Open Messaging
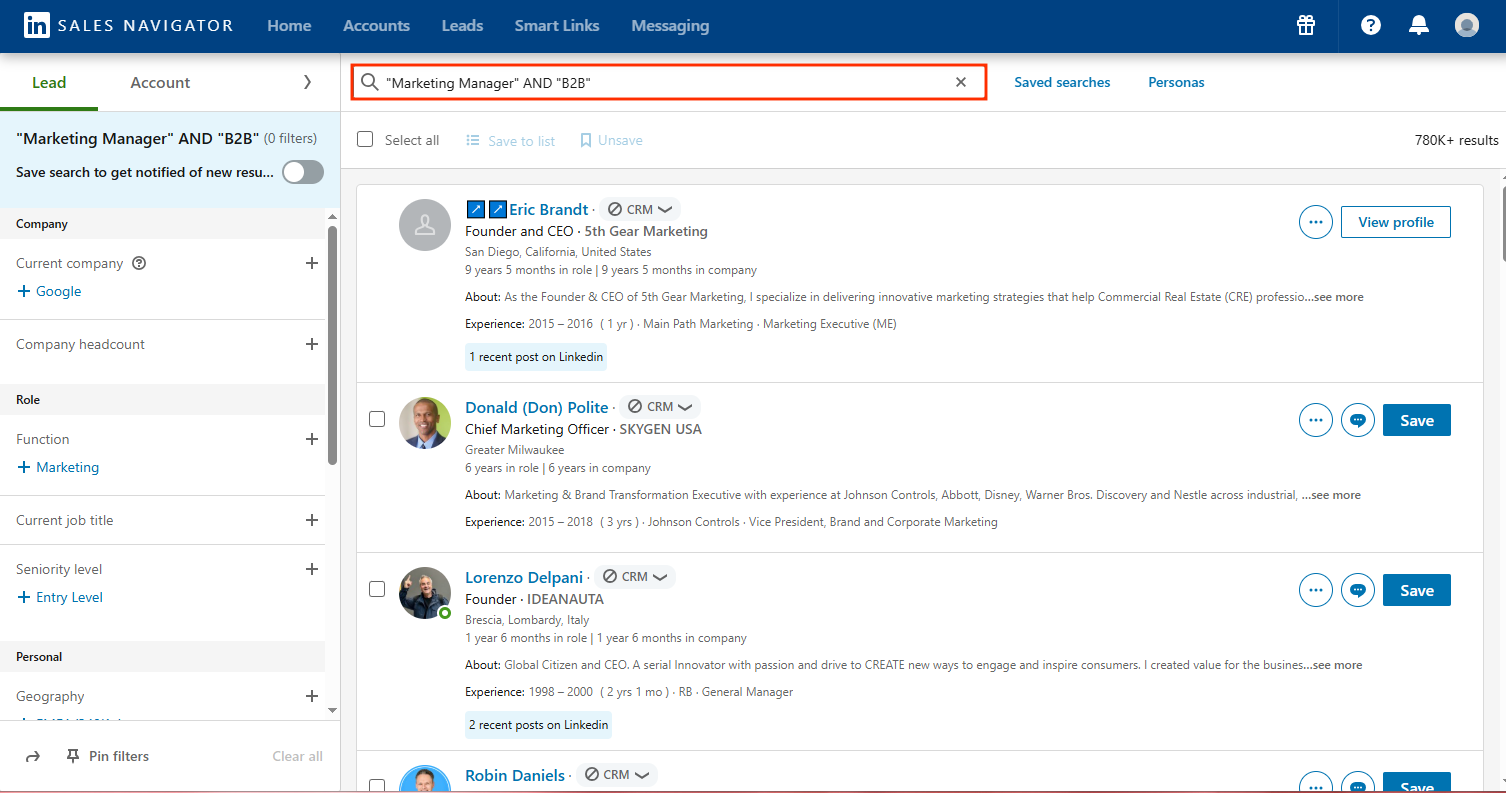The width and height of the screenshot is (1506, 793). click(x=670, y=26)
